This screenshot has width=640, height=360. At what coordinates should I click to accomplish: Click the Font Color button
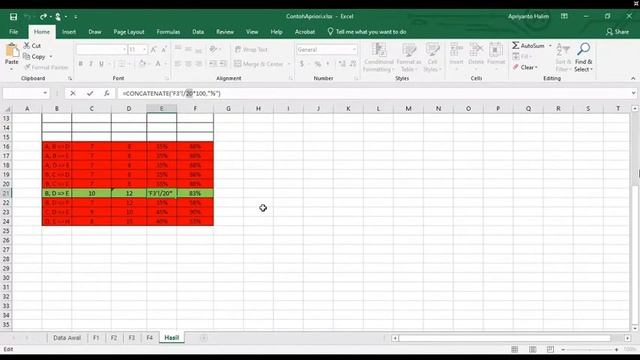point(158,64)
